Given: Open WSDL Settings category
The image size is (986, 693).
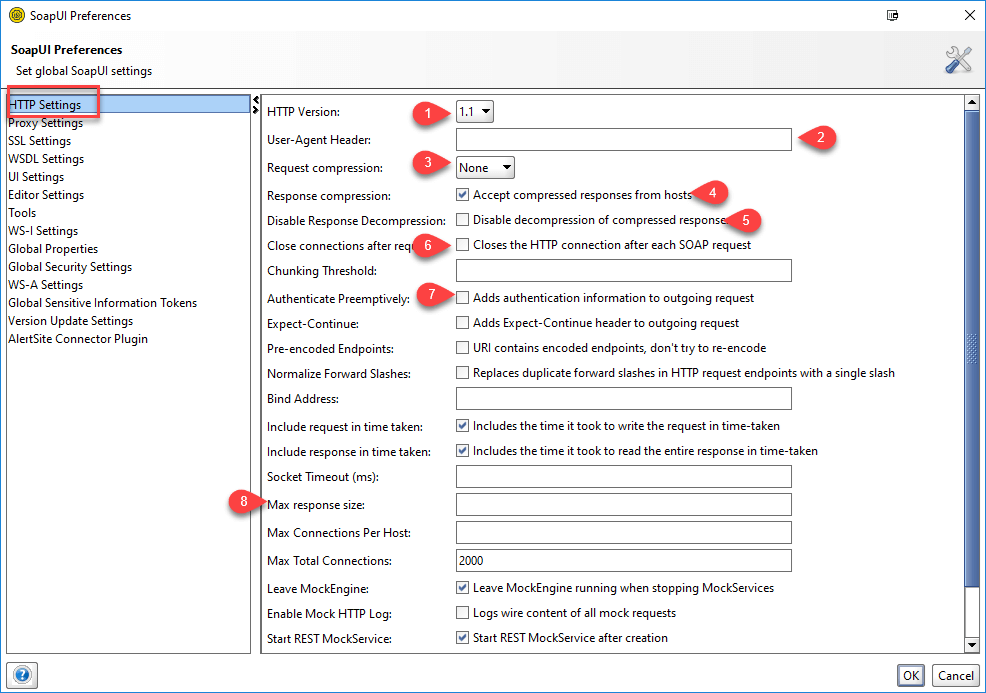Looking at the screenshot, I should coord(46,159).
